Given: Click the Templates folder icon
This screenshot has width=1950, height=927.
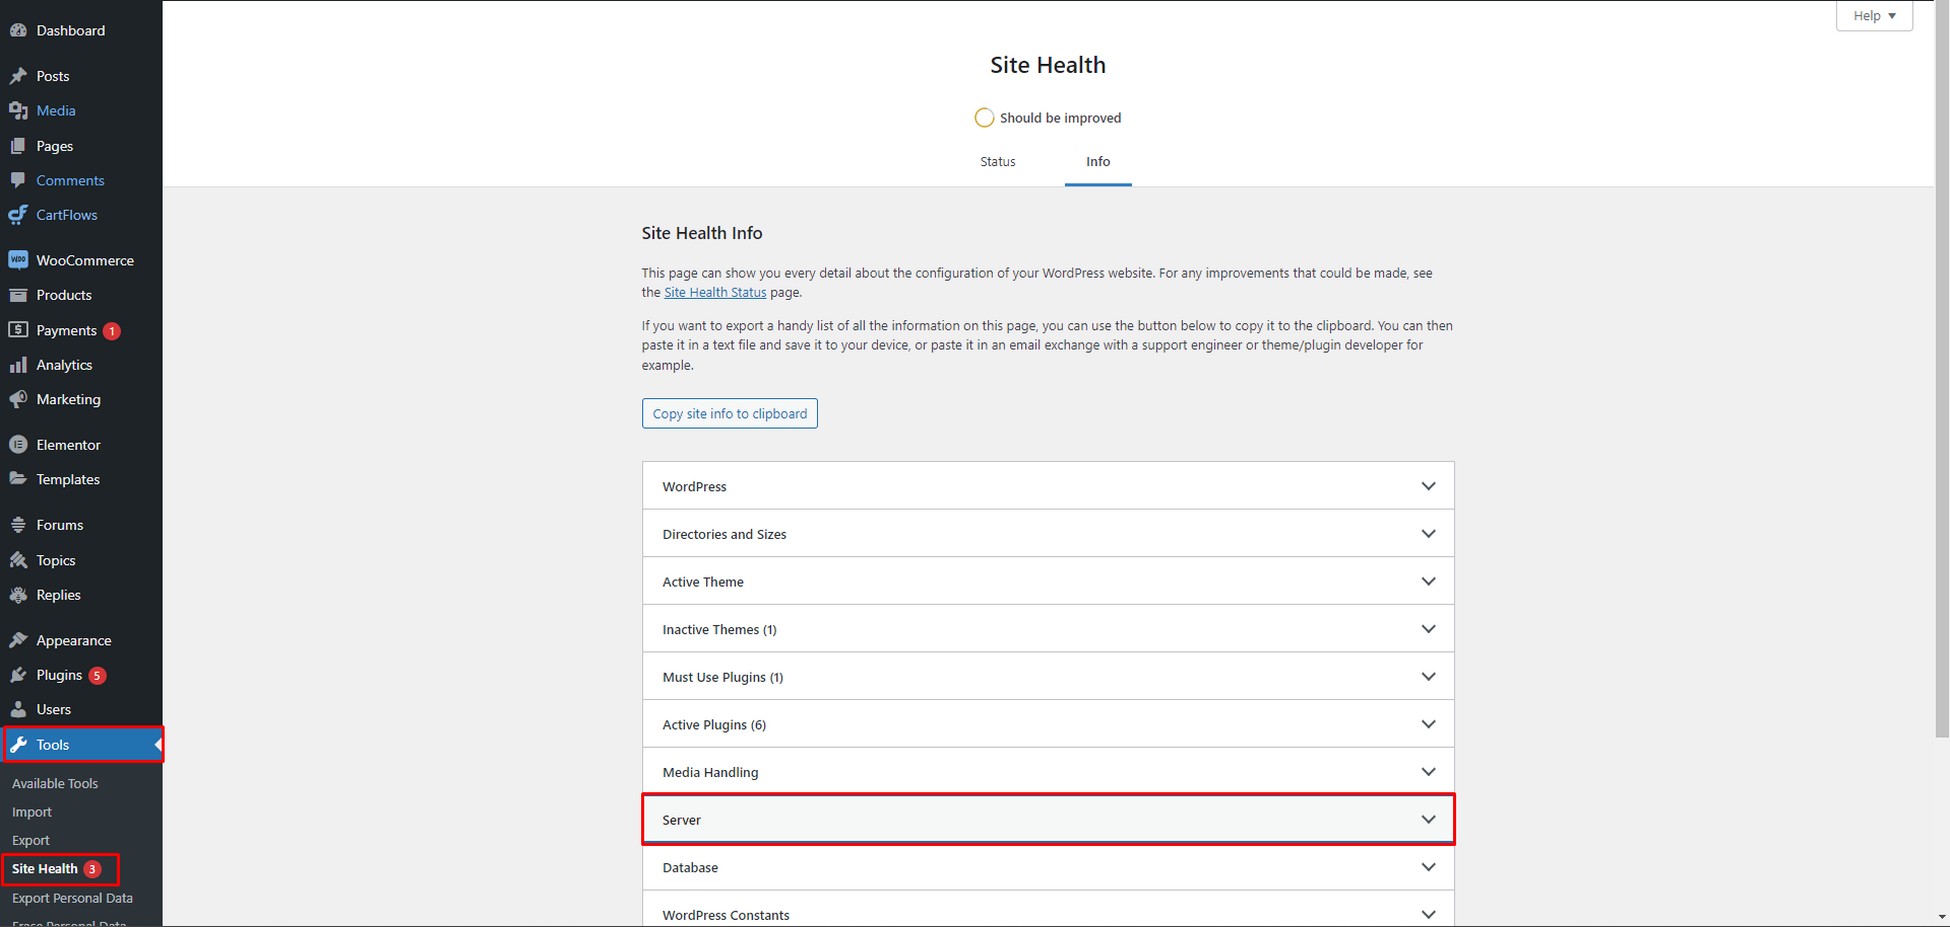Looking at the screenshot, I should tap(18, 479).
